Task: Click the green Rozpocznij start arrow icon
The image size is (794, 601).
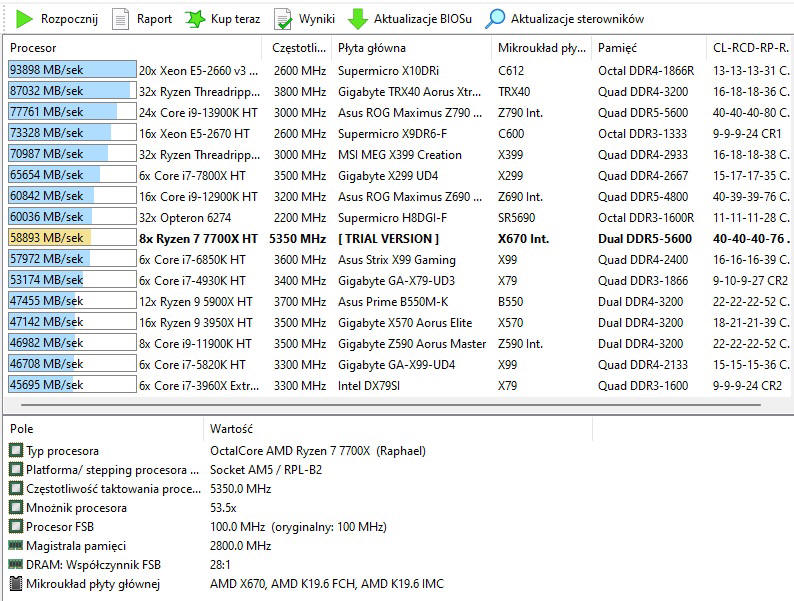Action: [24, 19]
